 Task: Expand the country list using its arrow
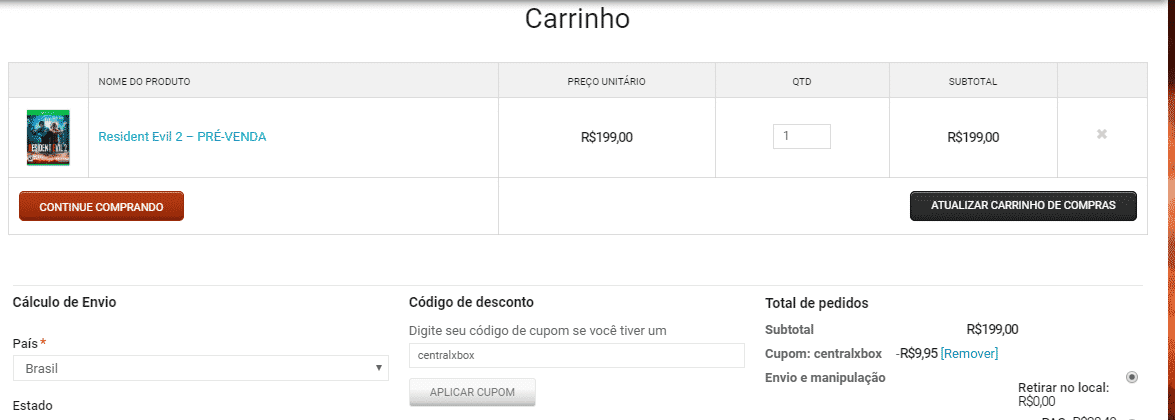(378, 368)
